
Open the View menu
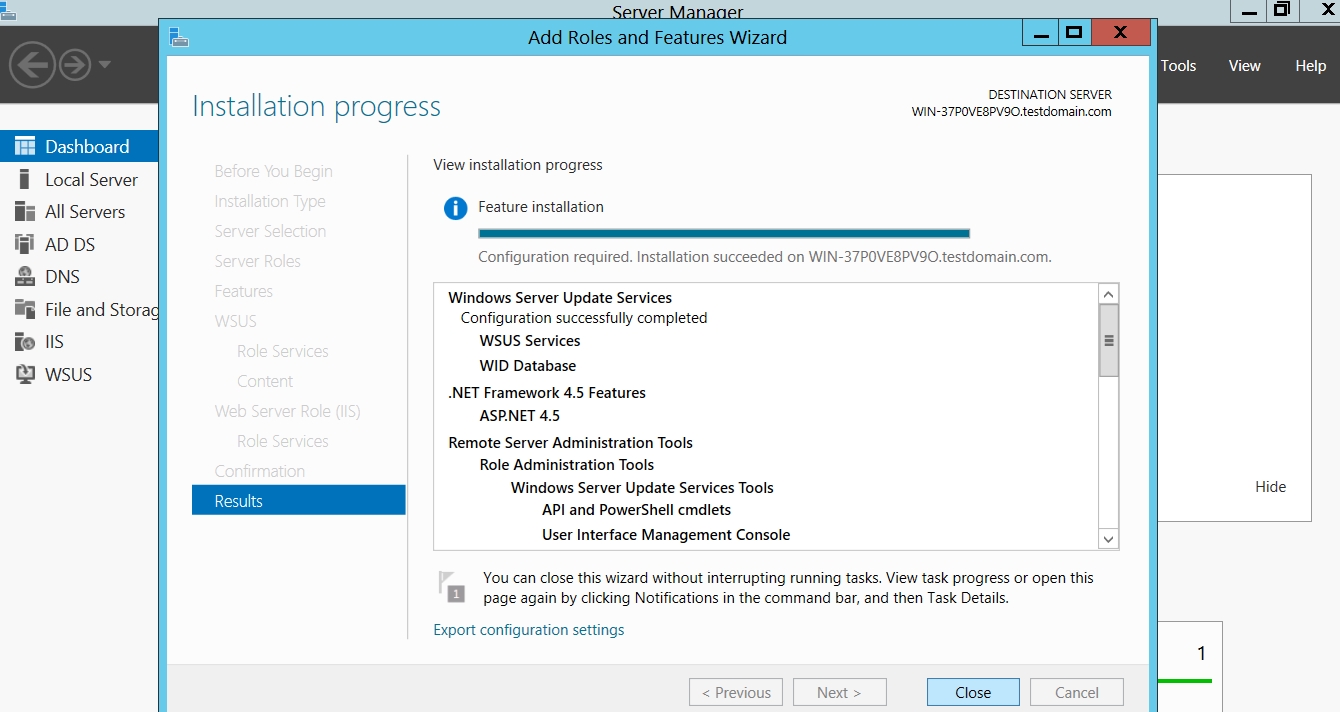[1244, 66]
